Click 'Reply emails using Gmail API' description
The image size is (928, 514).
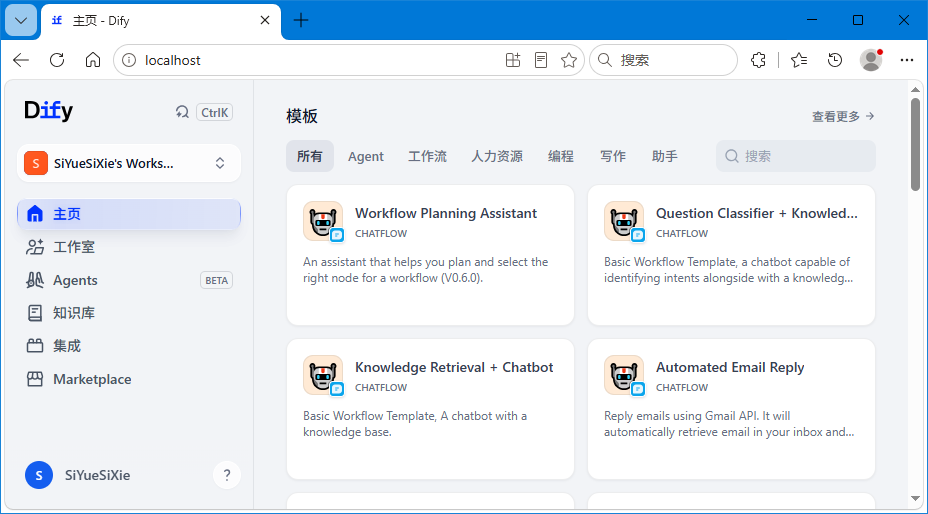[729, 424]
